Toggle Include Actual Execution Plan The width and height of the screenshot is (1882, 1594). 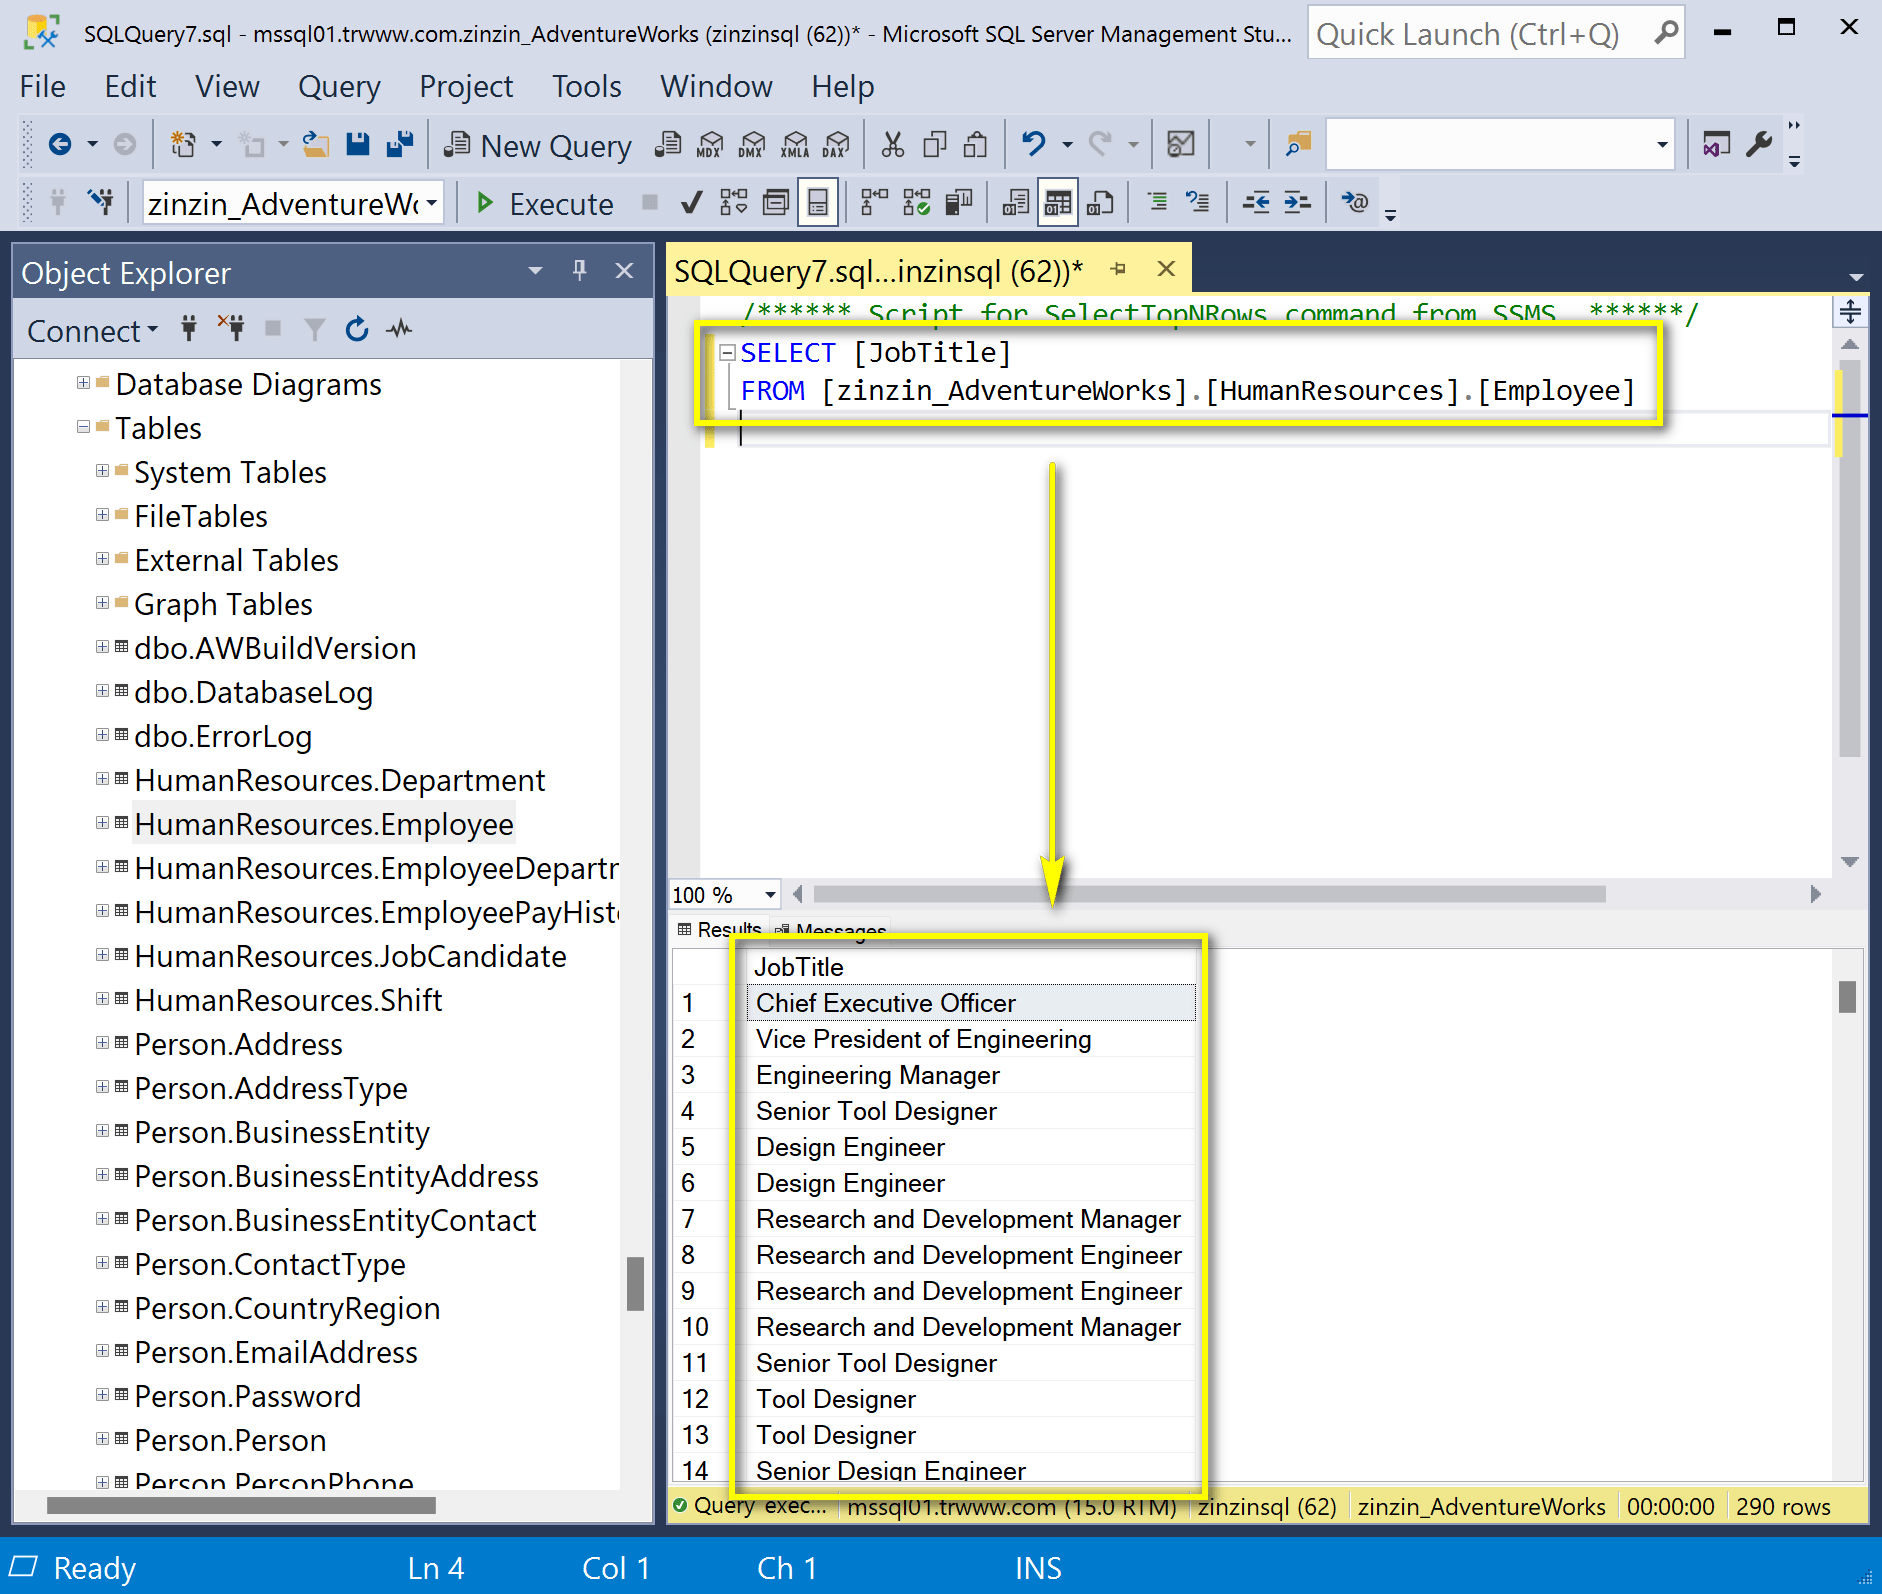coord(874,203)
